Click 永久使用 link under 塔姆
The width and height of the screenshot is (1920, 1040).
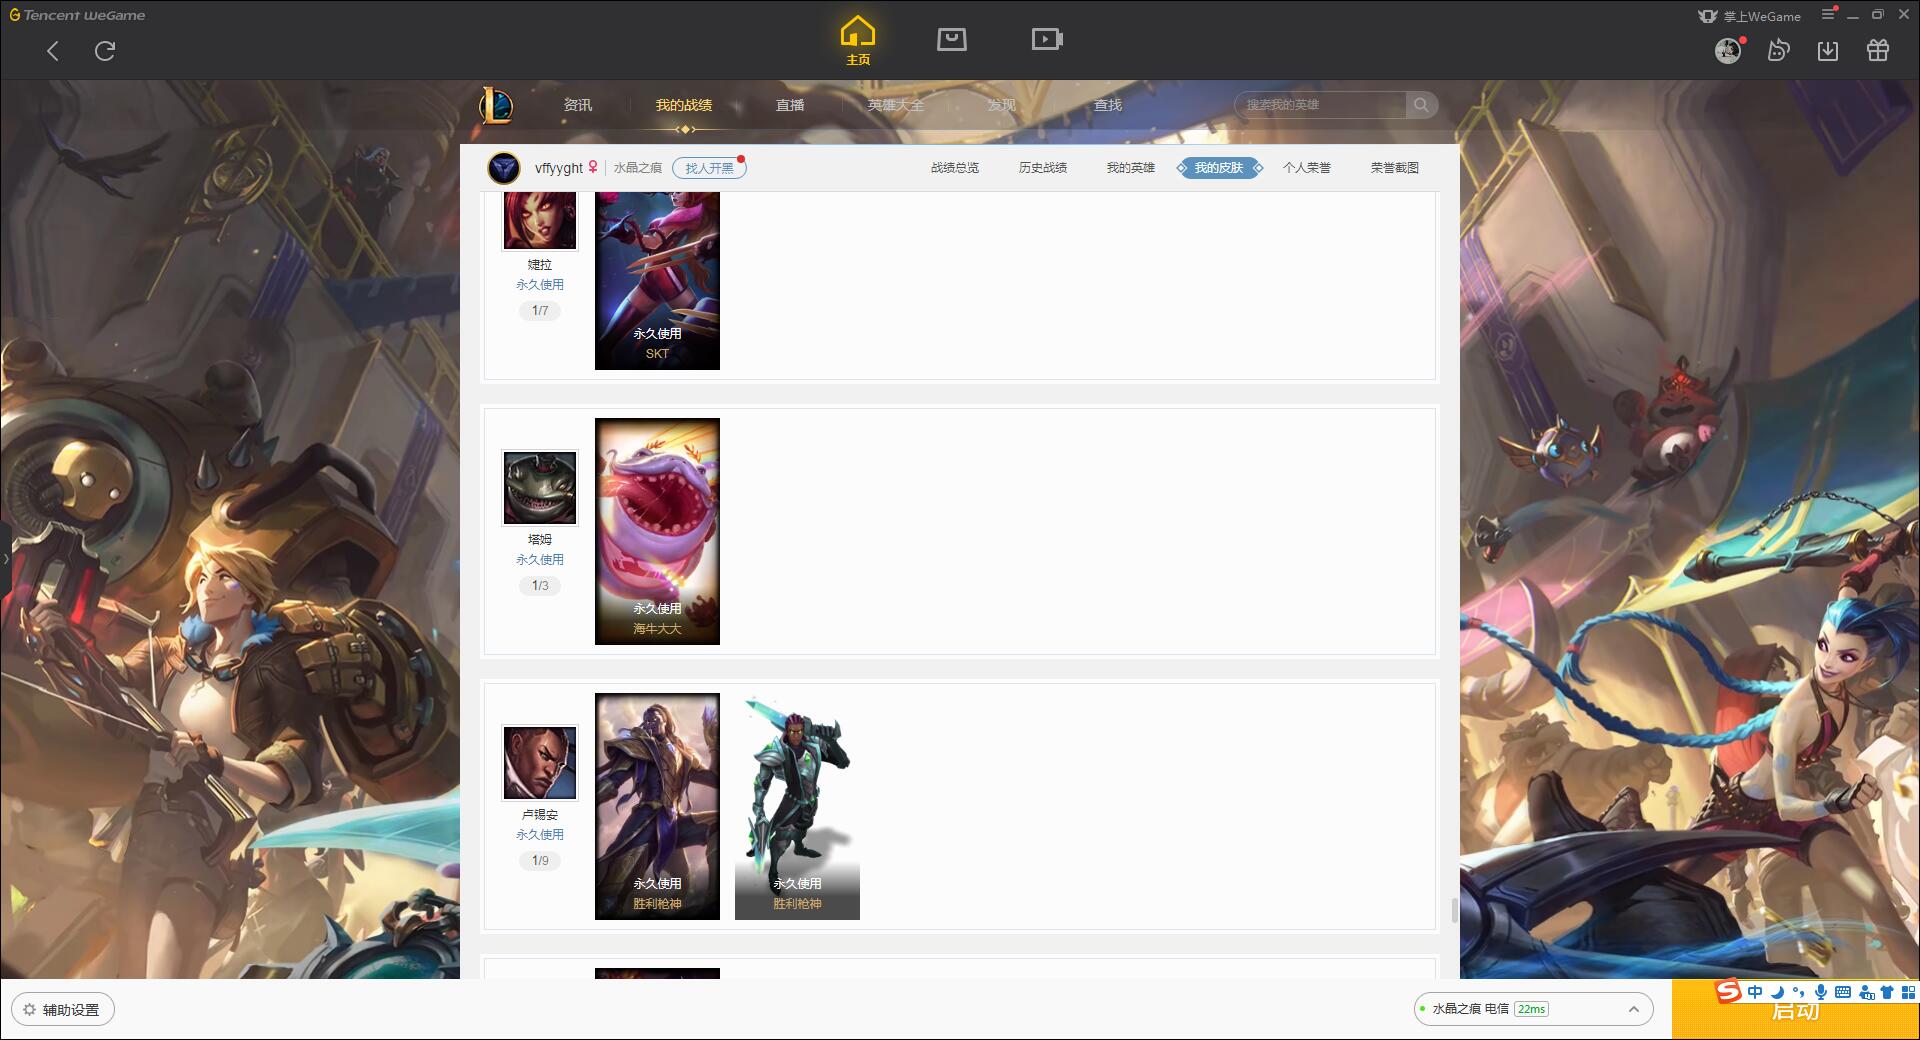click(x=540, y=560)
